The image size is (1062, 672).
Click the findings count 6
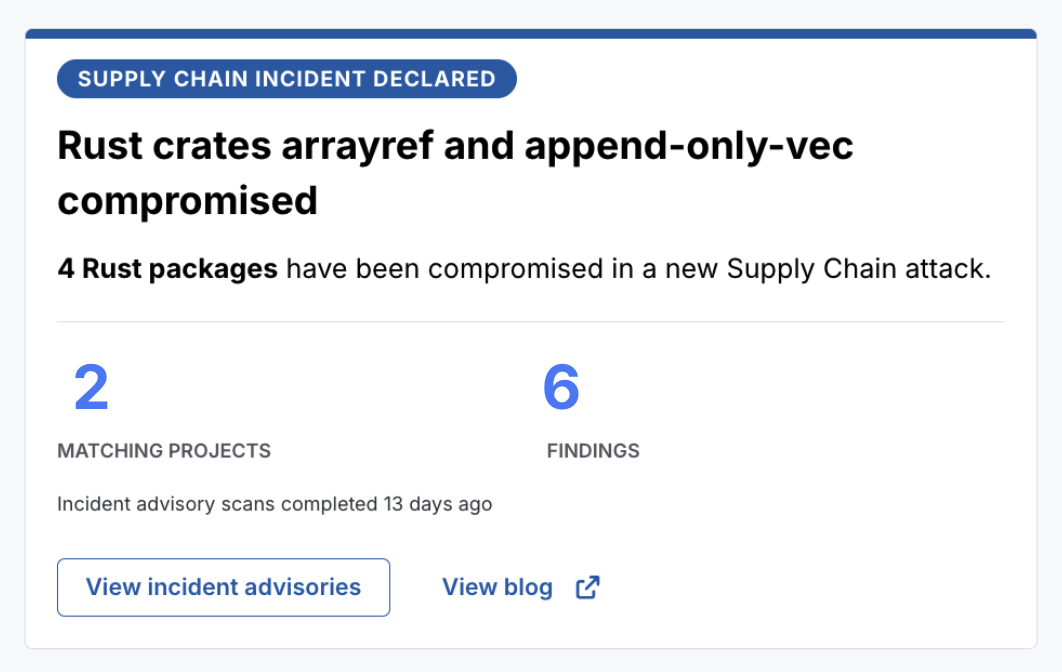click(x=561, y=387)
